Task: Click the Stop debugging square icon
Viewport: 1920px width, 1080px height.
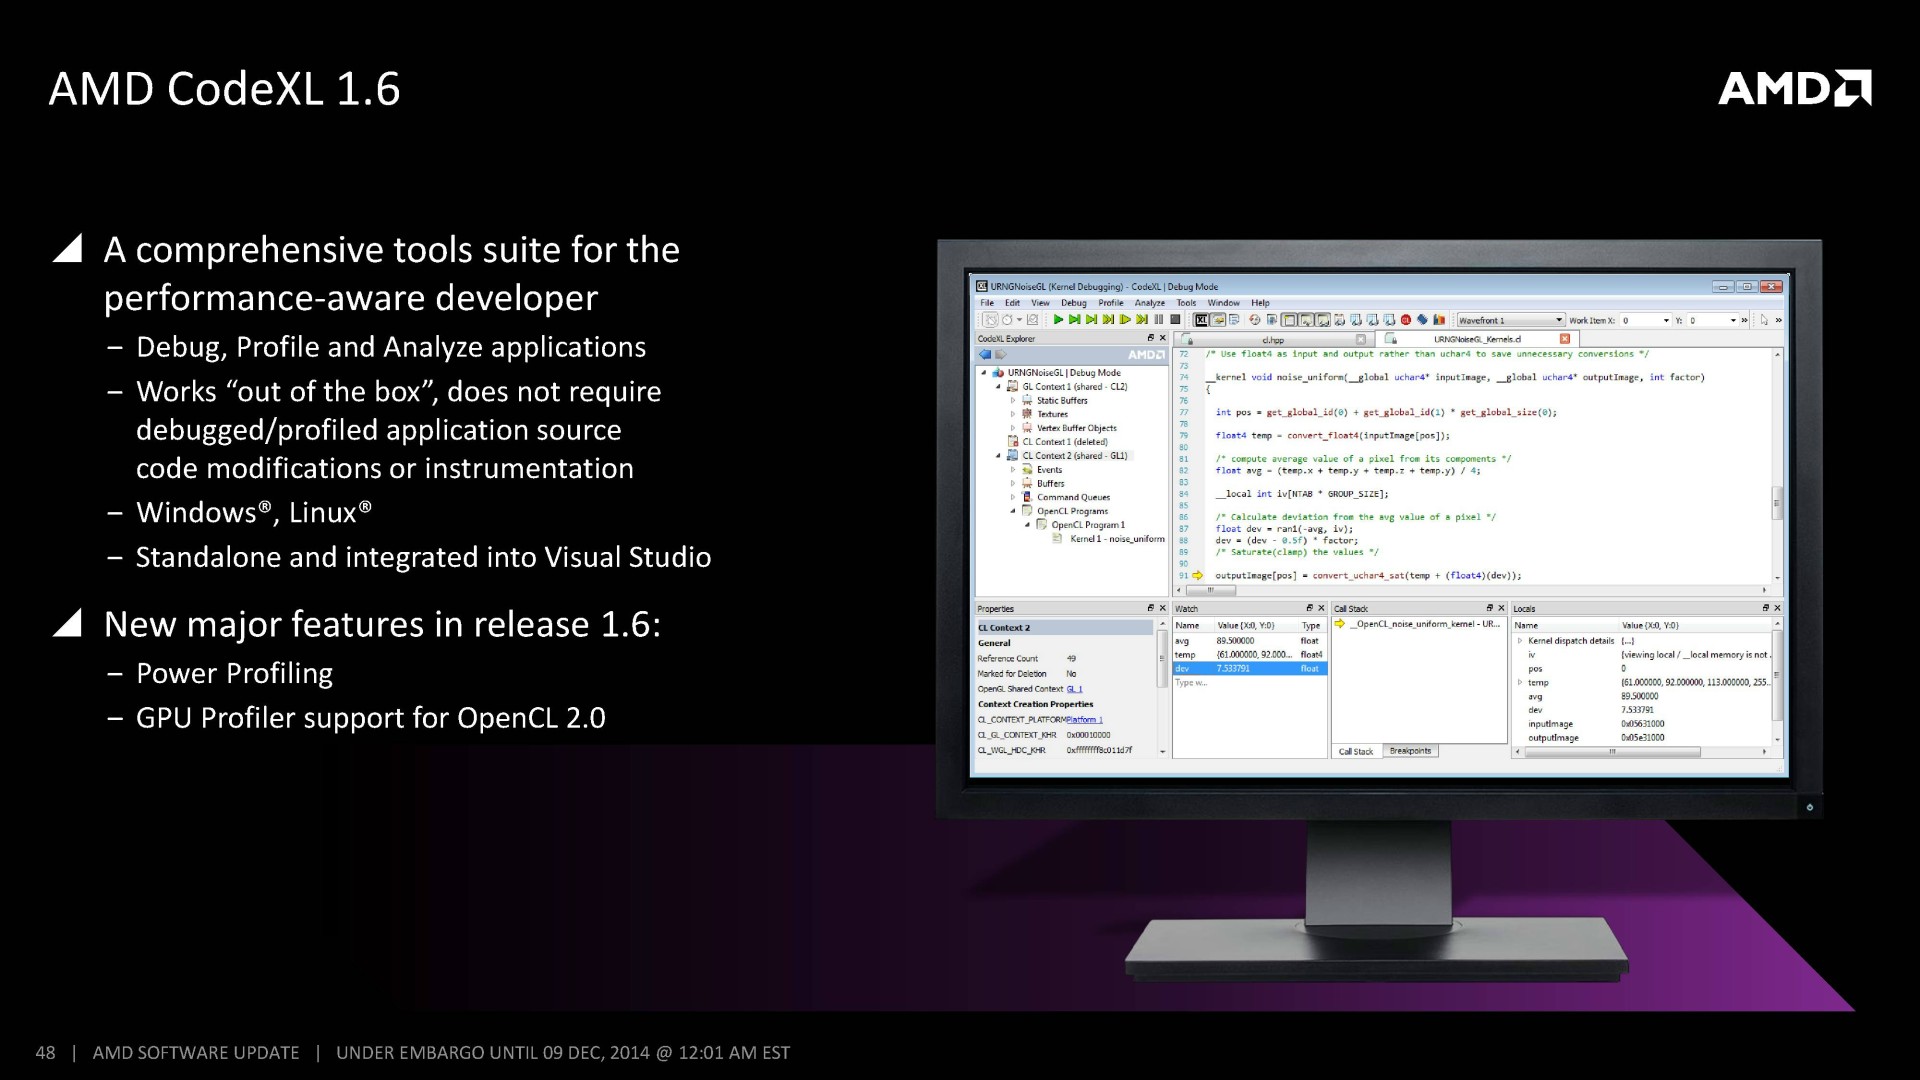Action: (1175, 320)
